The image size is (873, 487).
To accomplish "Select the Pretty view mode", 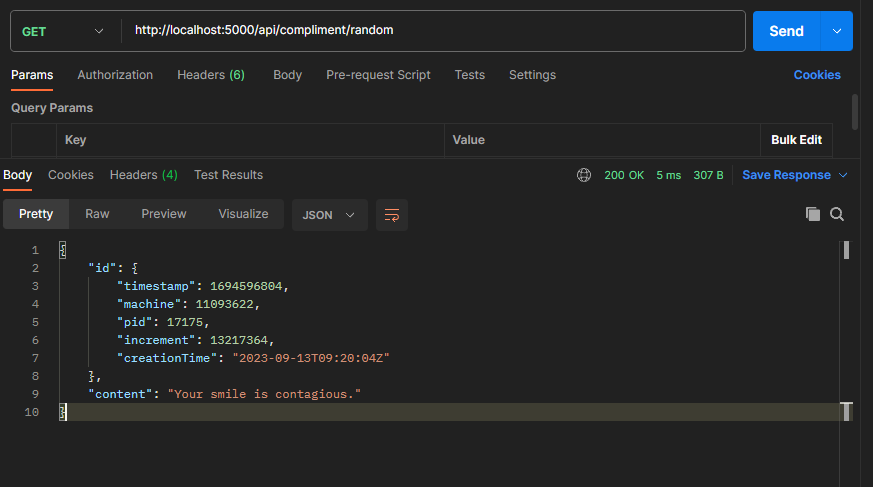I will [x=36, y=214].
